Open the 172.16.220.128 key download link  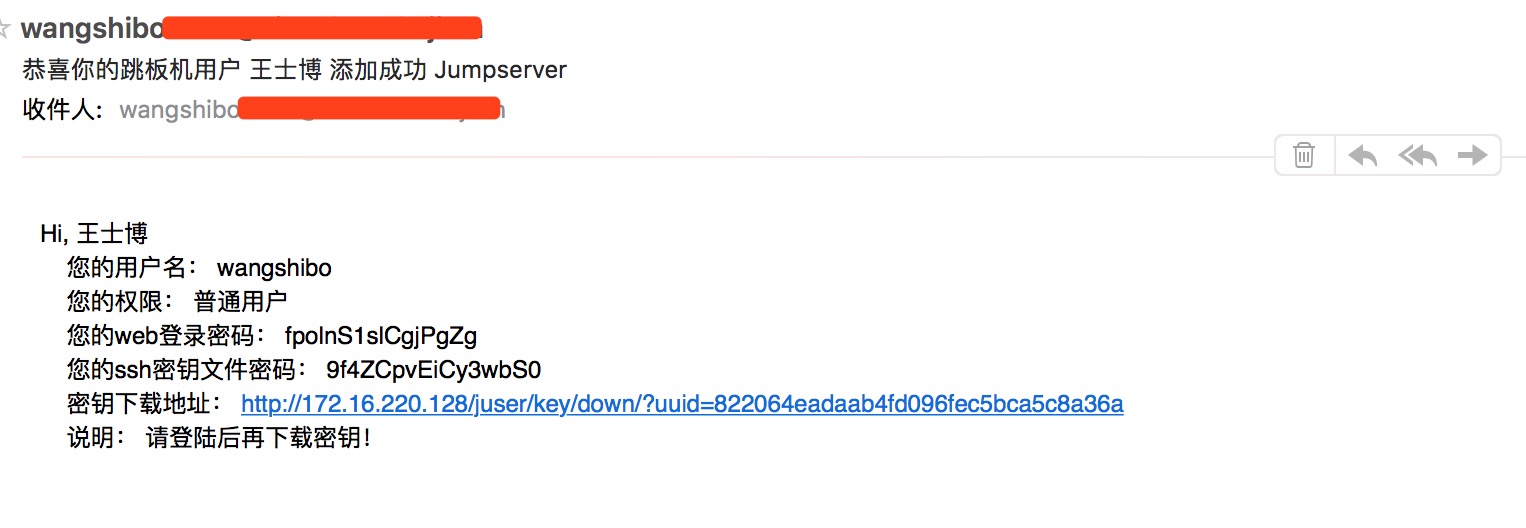click(682, 404)
